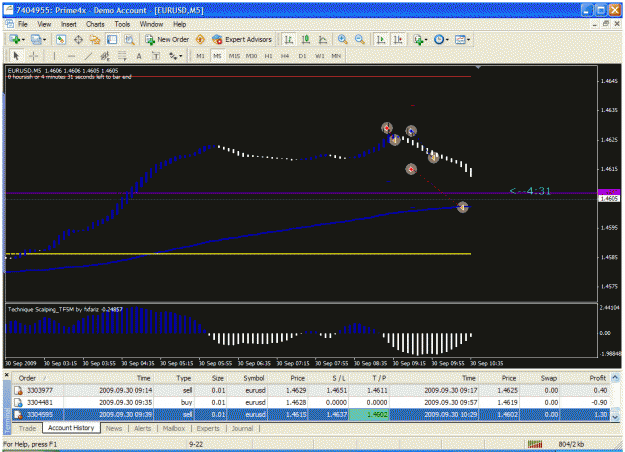Draw a trendline using the trendline tool

point(88,56)
